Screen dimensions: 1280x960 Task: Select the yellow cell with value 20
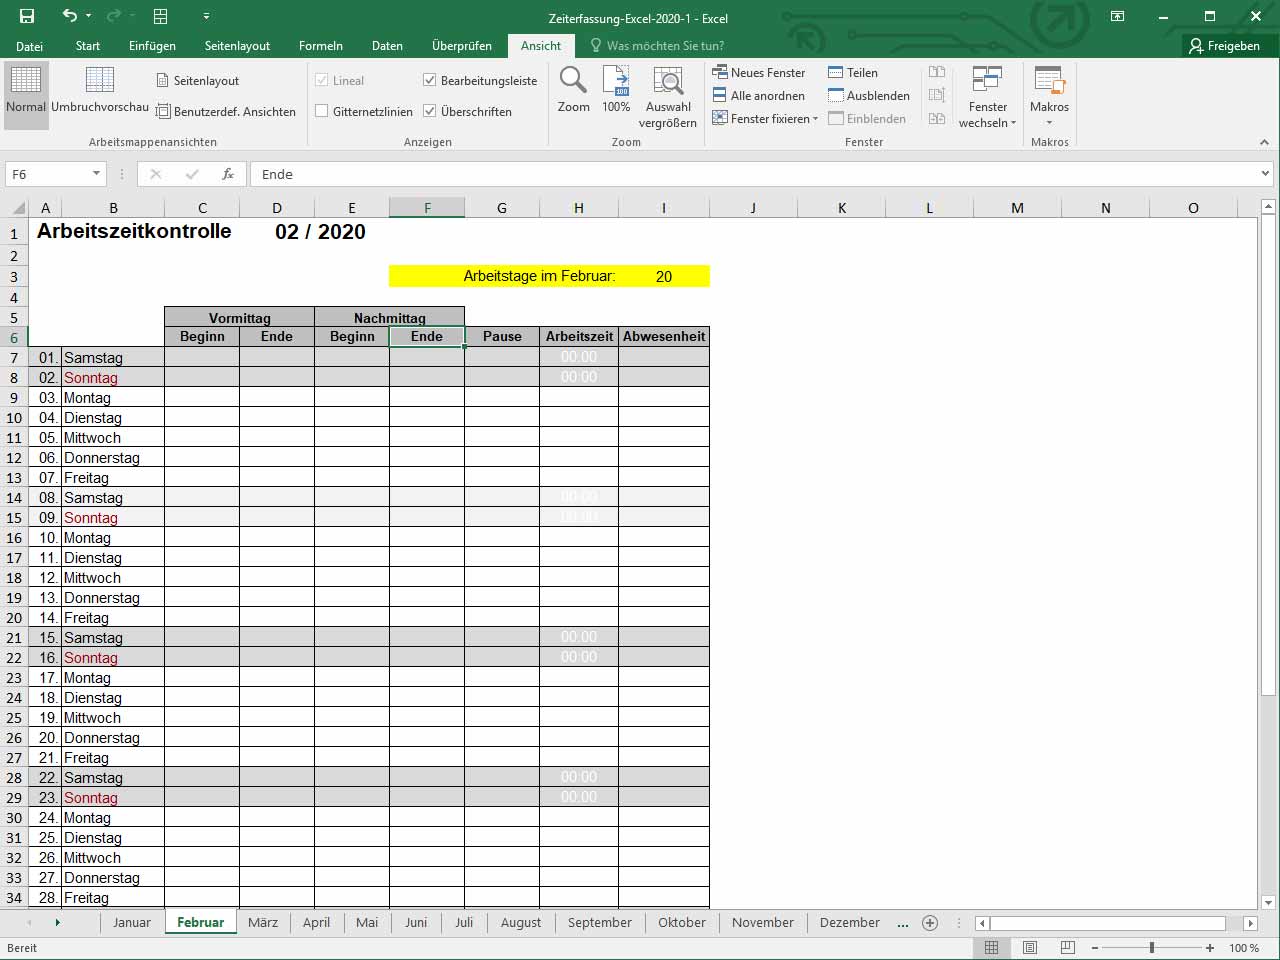pos(664,276)
